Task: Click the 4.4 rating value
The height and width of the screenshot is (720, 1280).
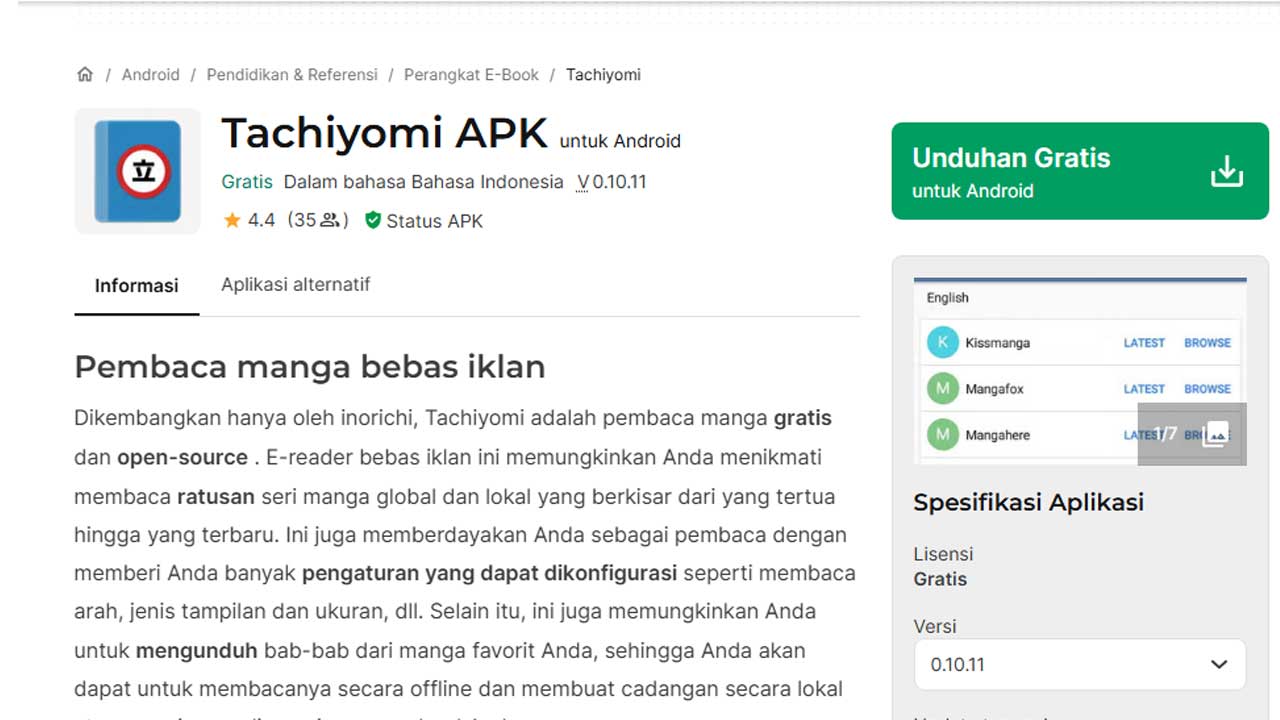Action: (x=261, y=220)
